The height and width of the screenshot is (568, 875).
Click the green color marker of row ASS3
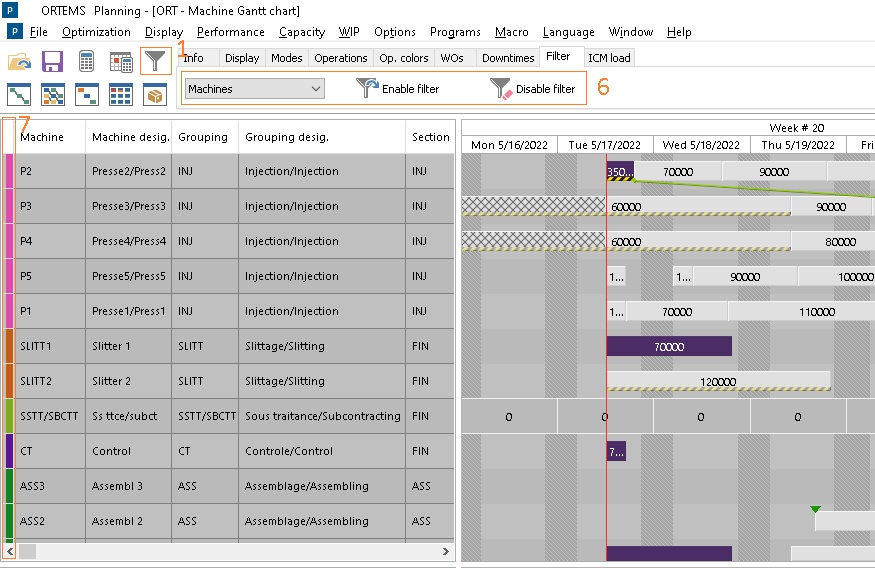[9, 487]
